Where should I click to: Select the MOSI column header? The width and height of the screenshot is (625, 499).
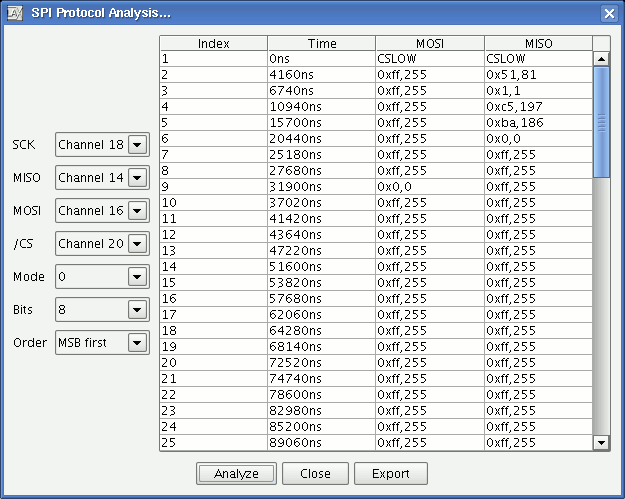point(429,44)
